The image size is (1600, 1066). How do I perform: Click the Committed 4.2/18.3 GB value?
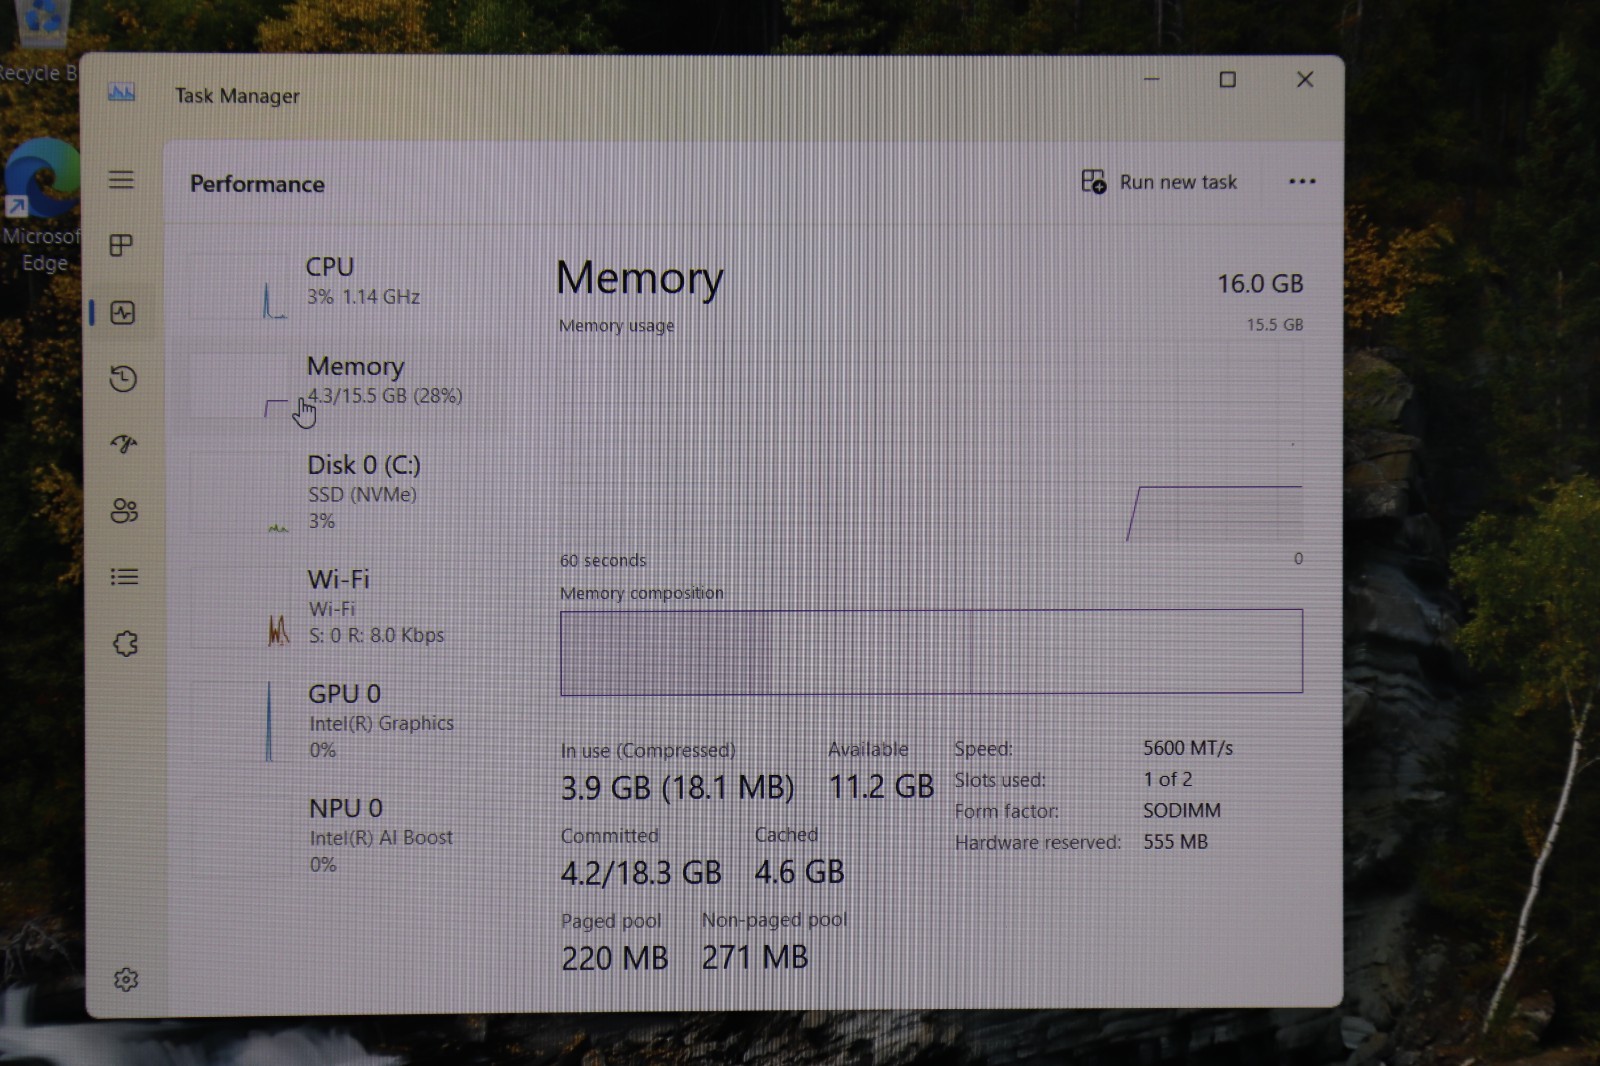point(641,873)
